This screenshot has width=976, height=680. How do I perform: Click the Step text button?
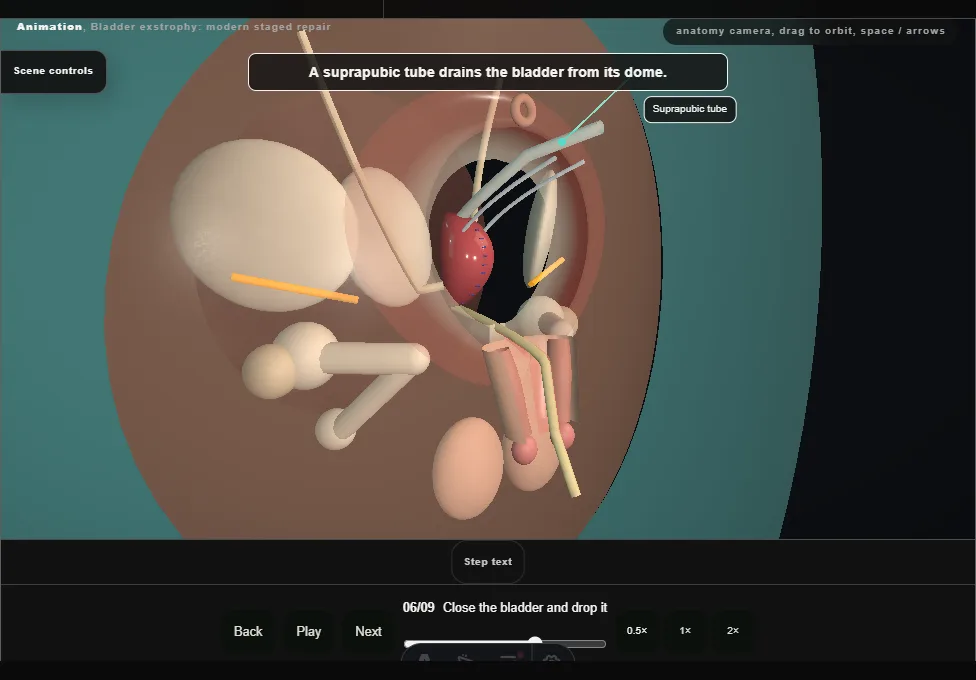(x=488, y=562)
